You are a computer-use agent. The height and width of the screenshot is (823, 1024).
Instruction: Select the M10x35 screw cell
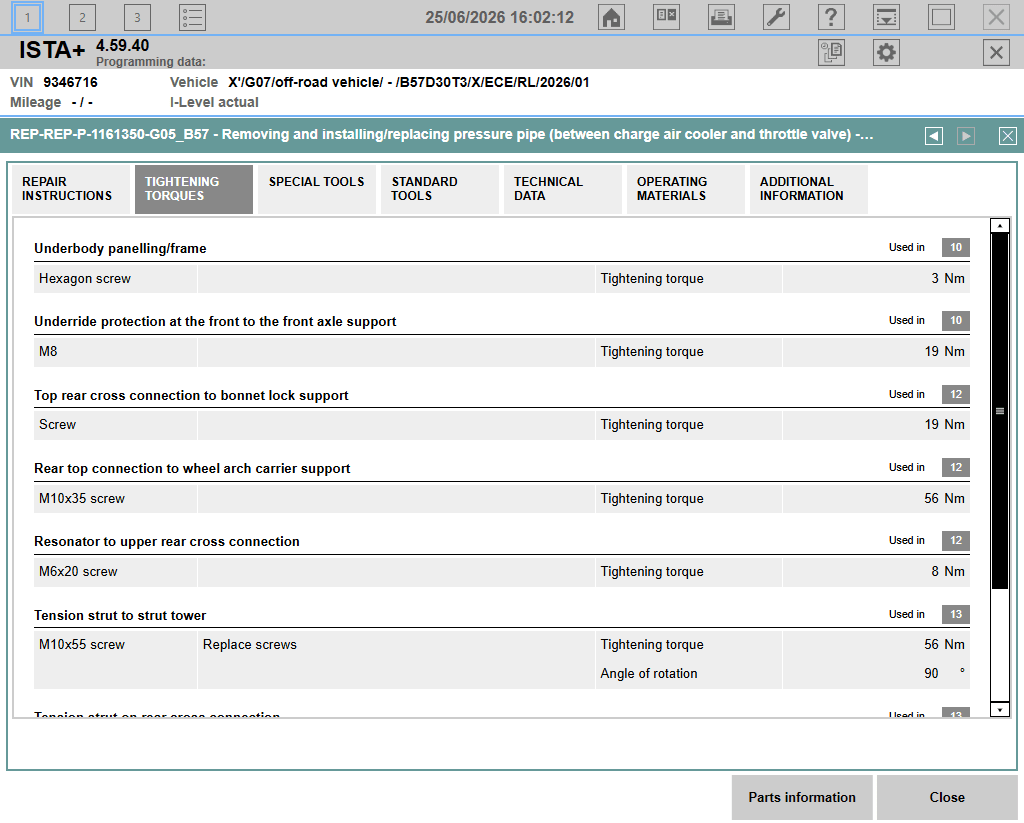pyautogui.click(x=115, y=499)
